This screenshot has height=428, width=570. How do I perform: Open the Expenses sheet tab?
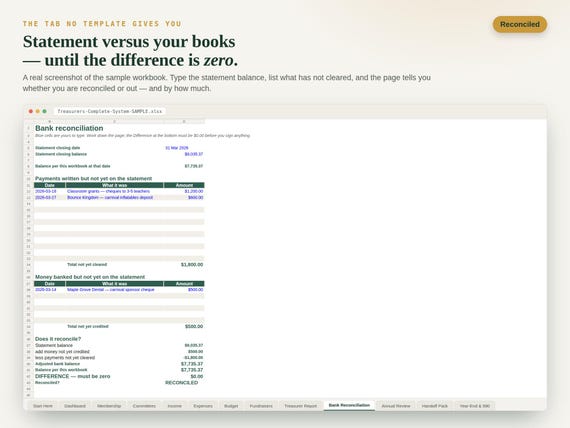pos(203,406)
